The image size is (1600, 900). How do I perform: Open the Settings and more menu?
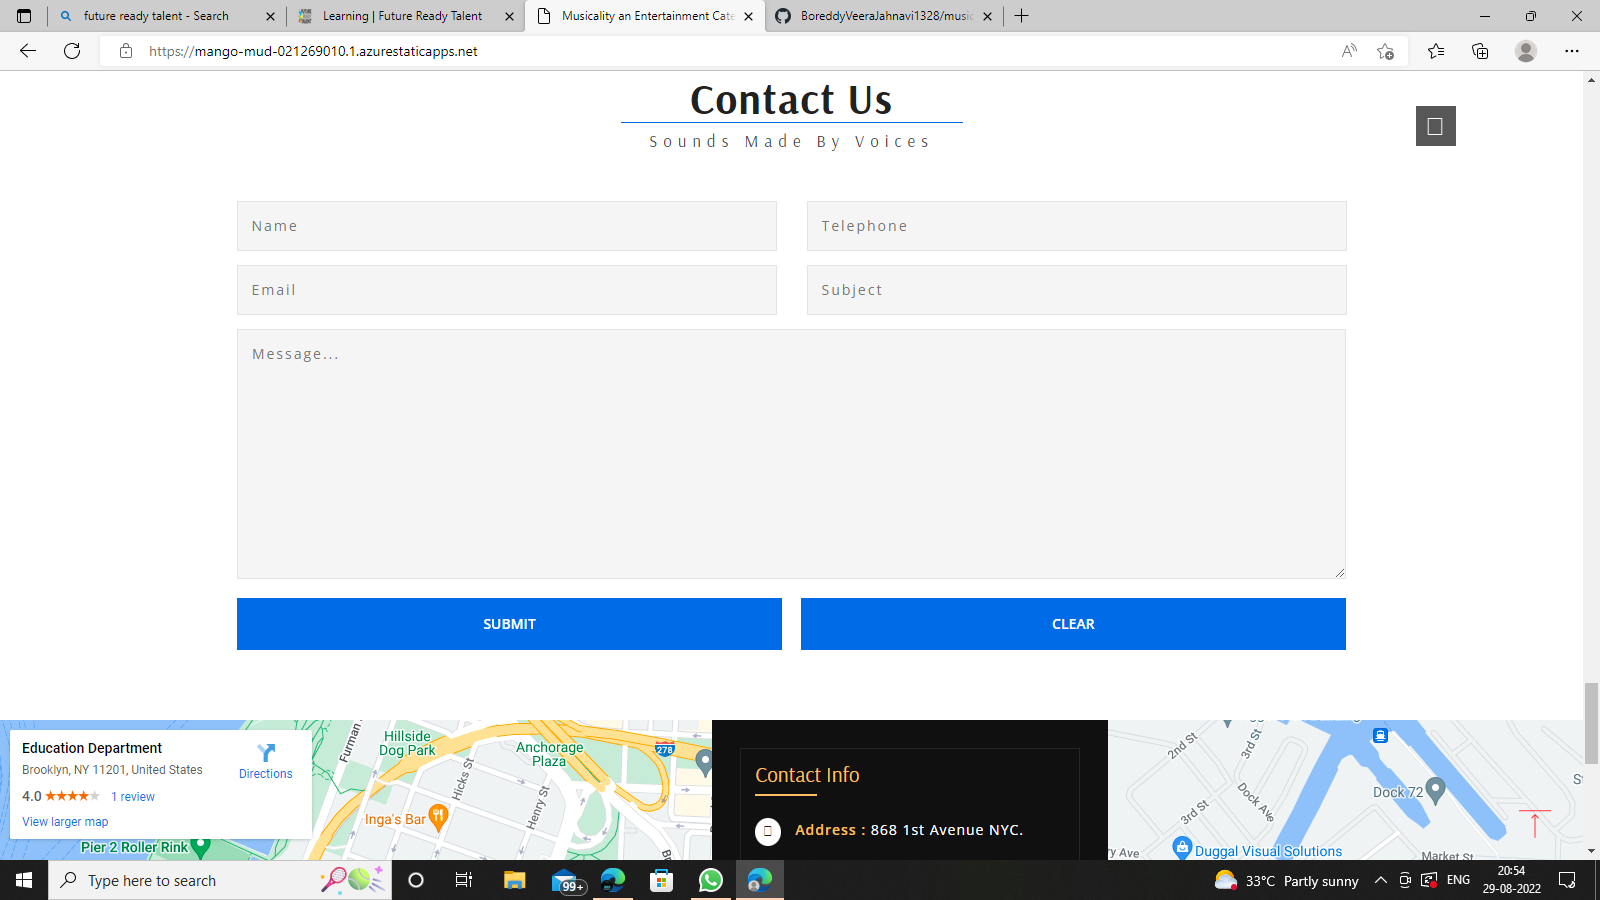1573,51
